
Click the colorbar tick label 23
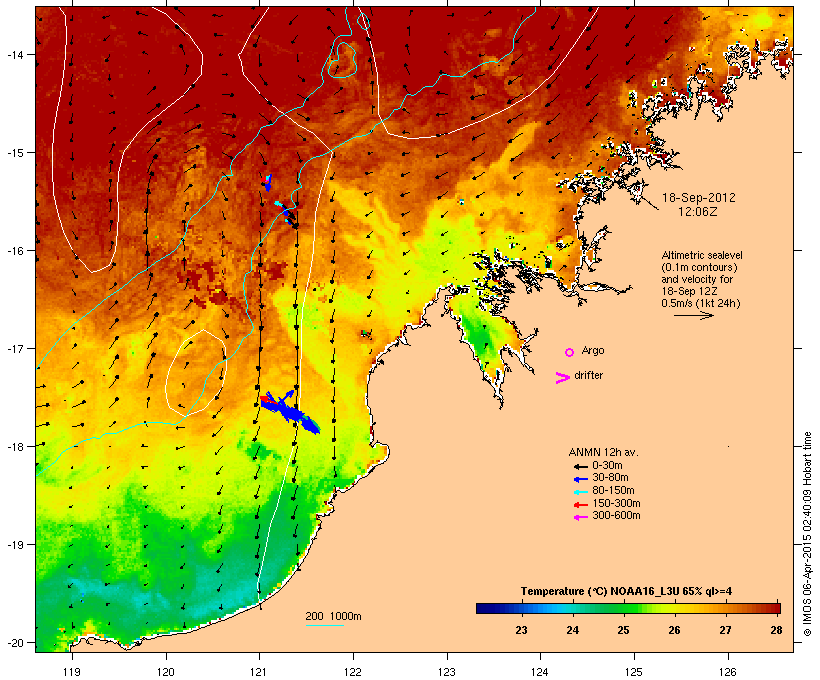tap(521, 630)
